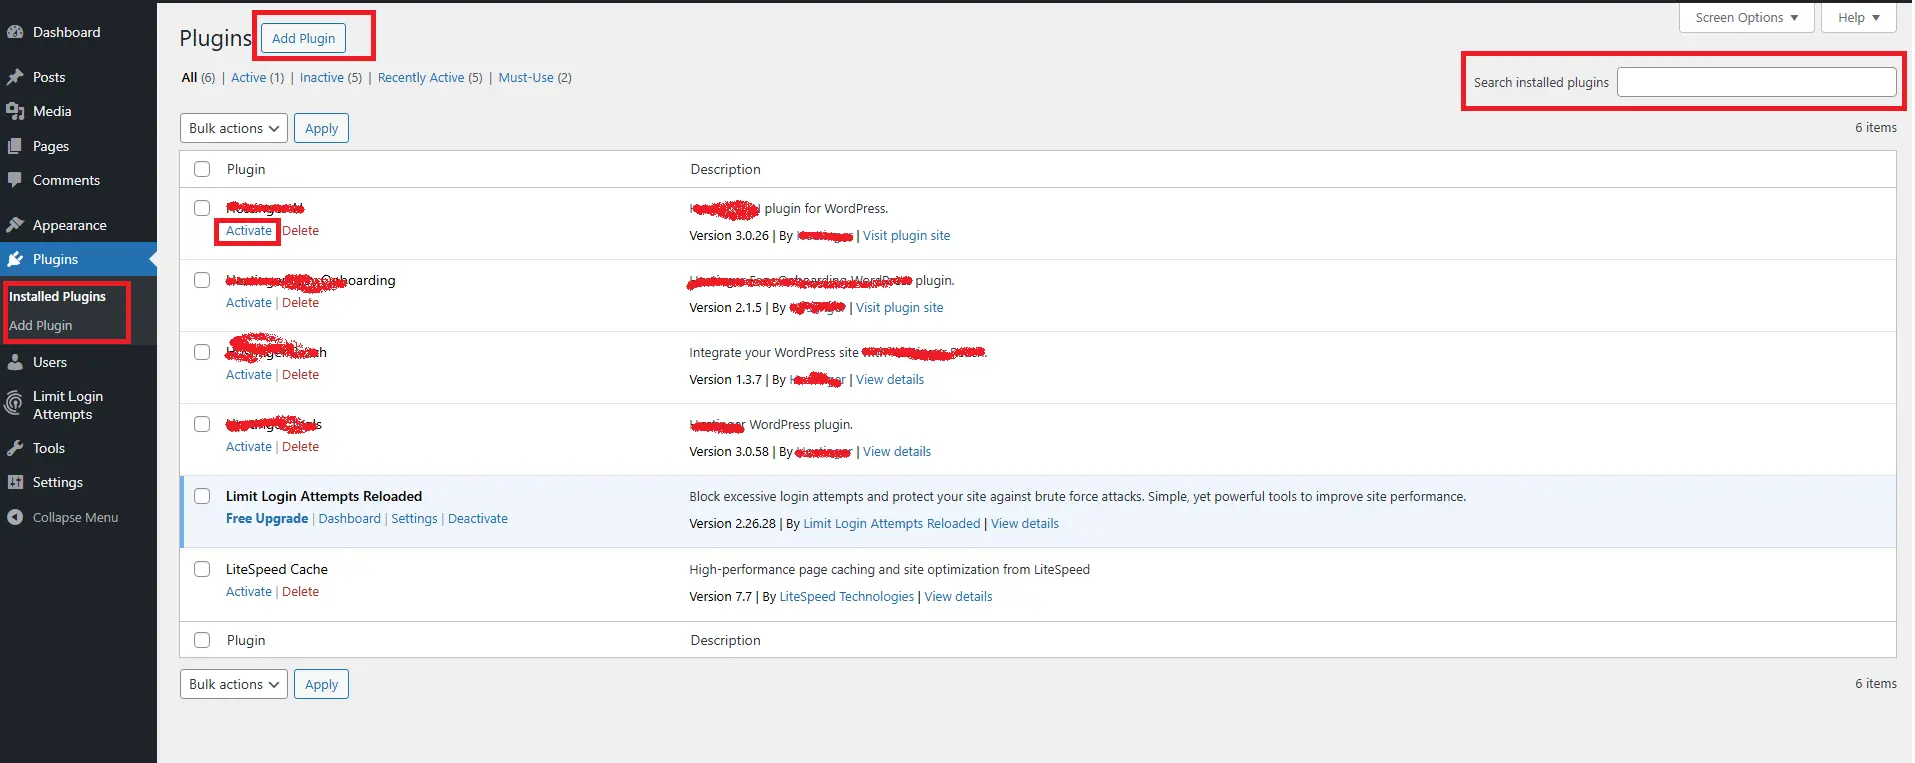View details for Limit Login Attempts Reloaded
The height and width of the screenshot is (763, 1915).
pyautogui.click(x=1024, y=523)
